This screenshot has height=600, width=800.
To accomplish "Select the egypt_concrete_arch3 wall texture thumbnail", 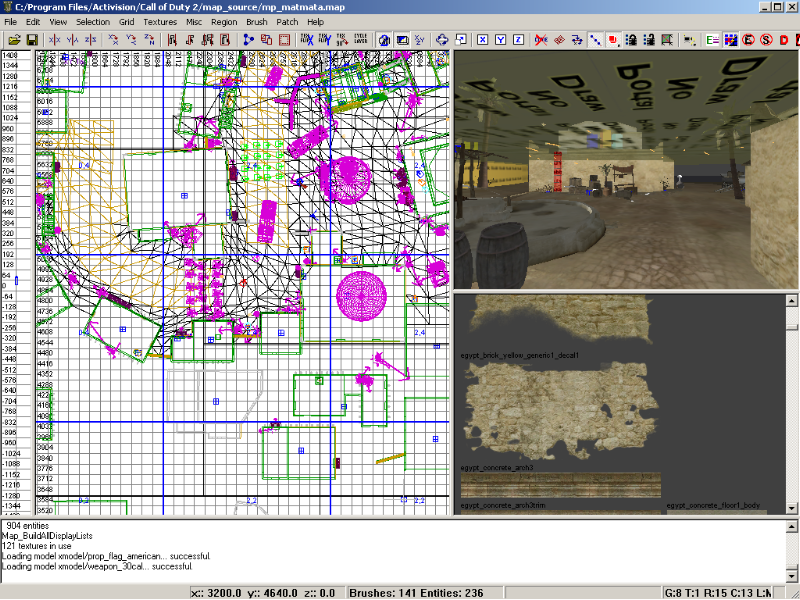I will click(561, 412).
